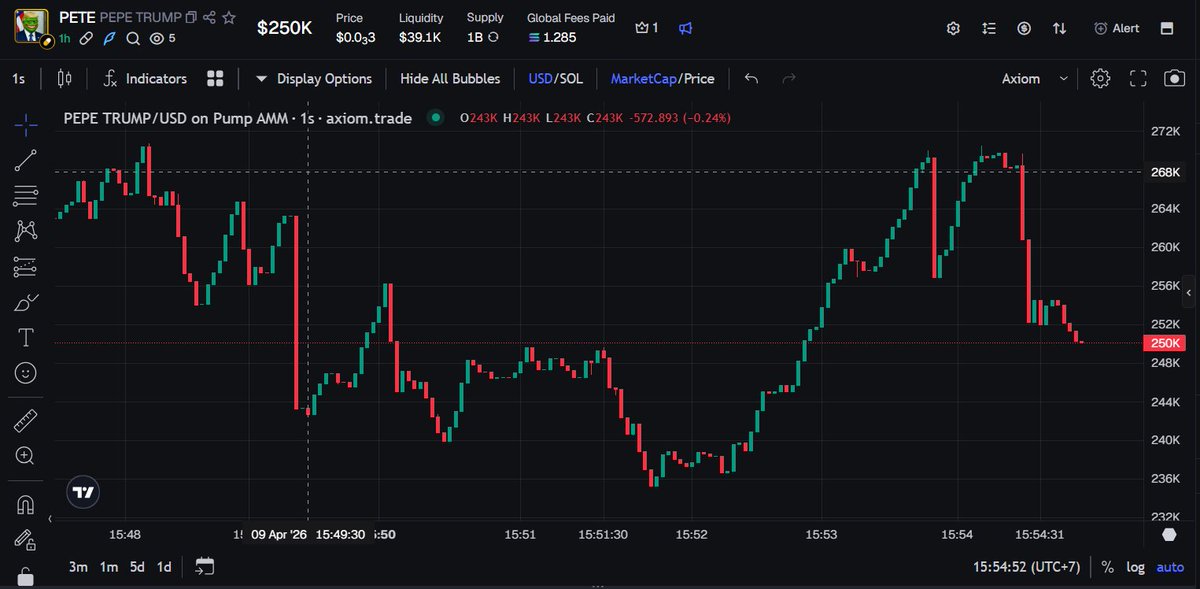Expand the bottom panel handle

click(x=600, y=585)
